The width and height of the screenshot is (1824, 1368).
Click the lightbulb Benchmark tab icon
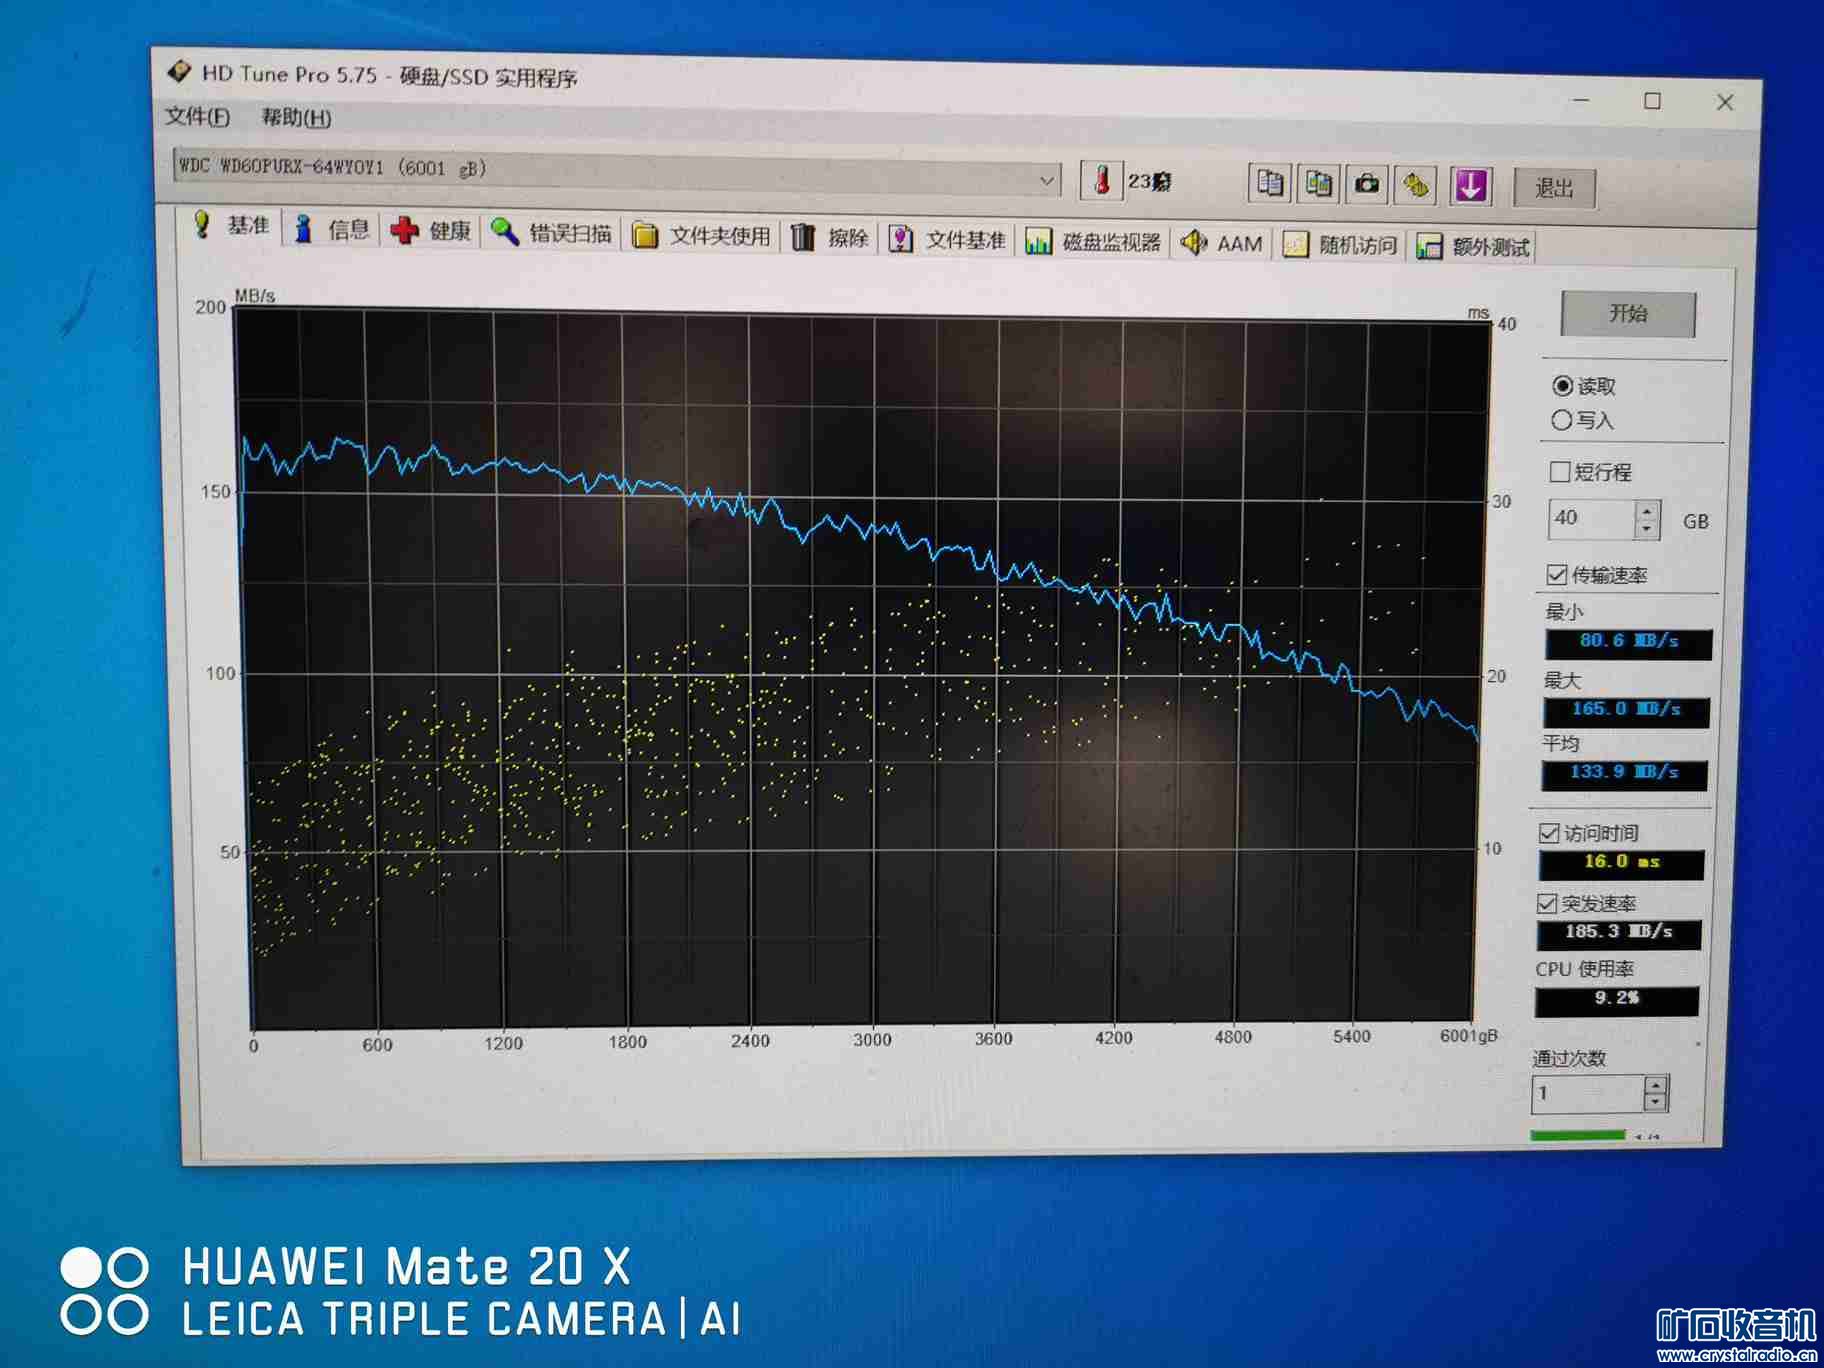tap(202, 224)
